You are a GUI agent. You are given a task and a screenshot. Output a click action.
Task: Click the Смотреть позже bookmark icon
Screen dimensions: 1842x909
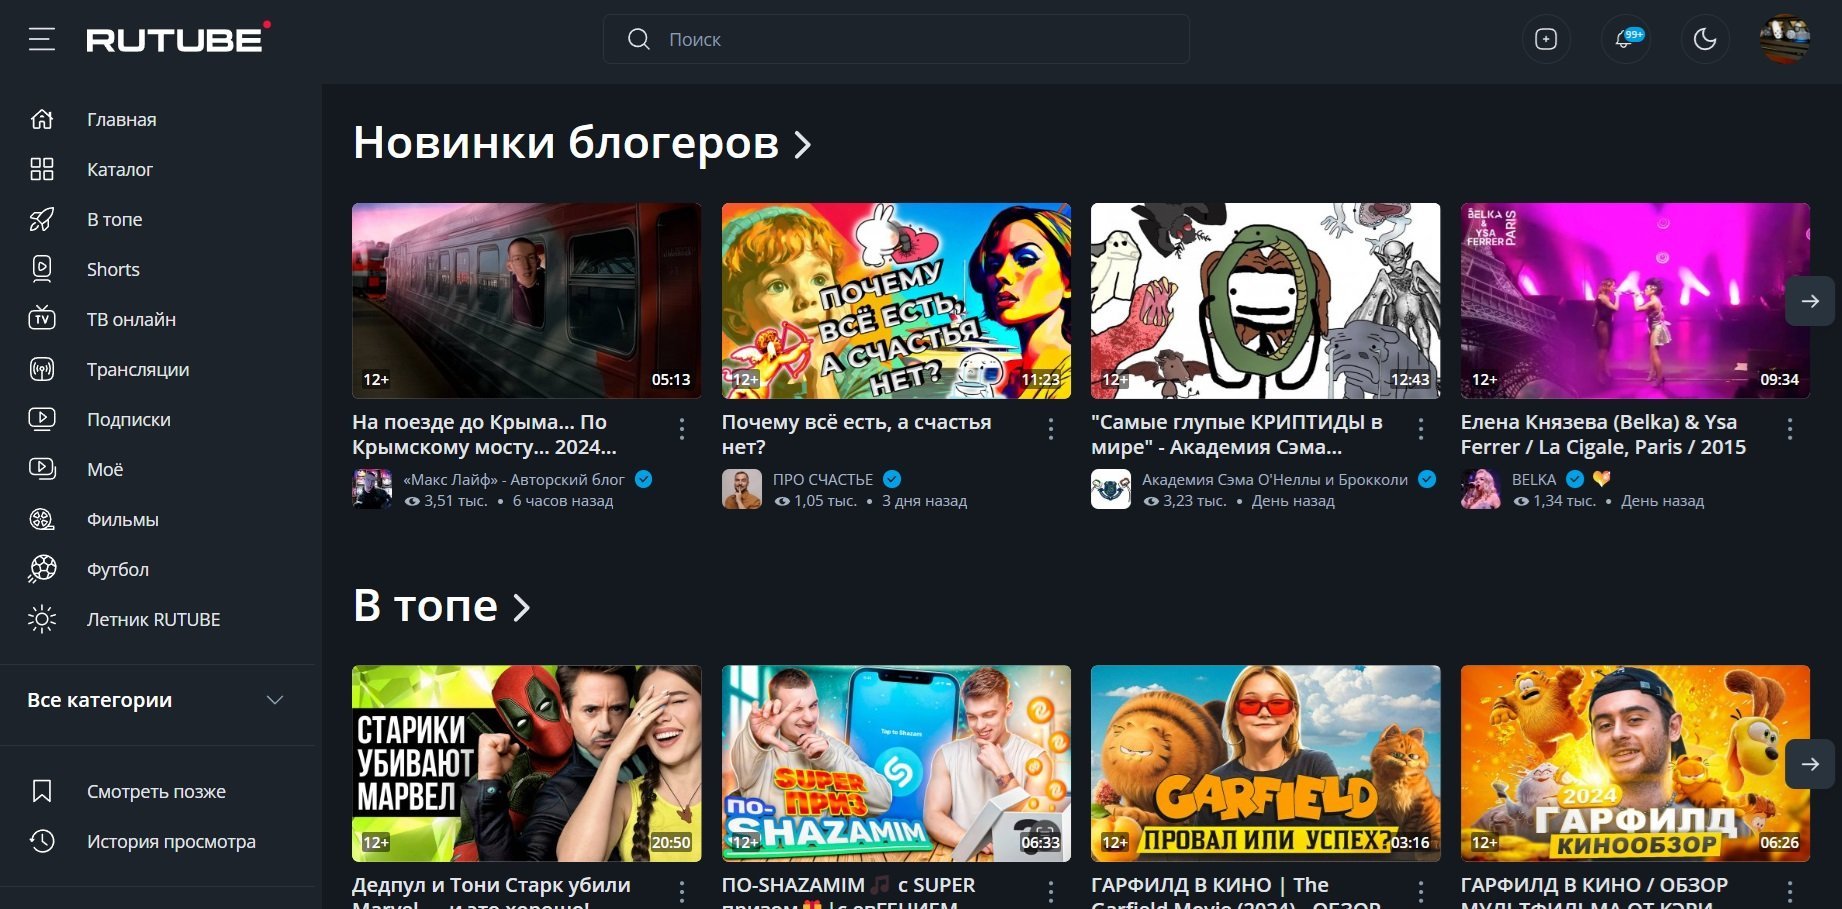coord(42,791)
